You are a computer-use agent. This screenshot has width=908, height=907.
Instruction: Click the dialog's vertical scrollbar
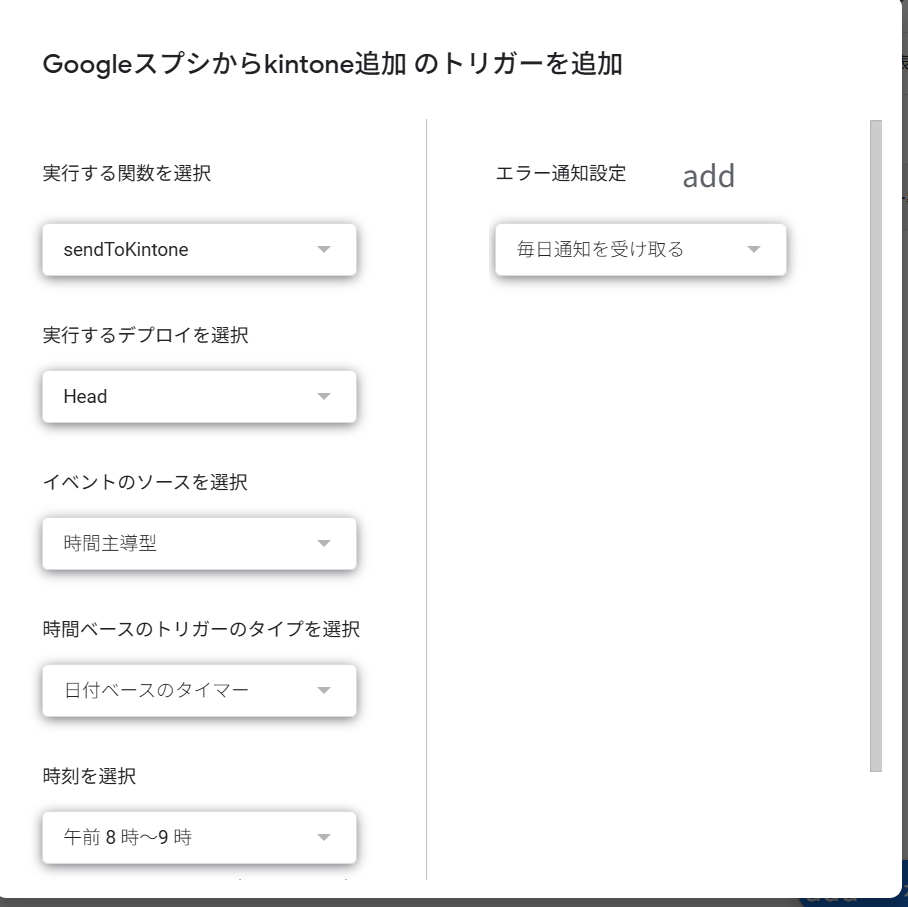click(876, 446)
